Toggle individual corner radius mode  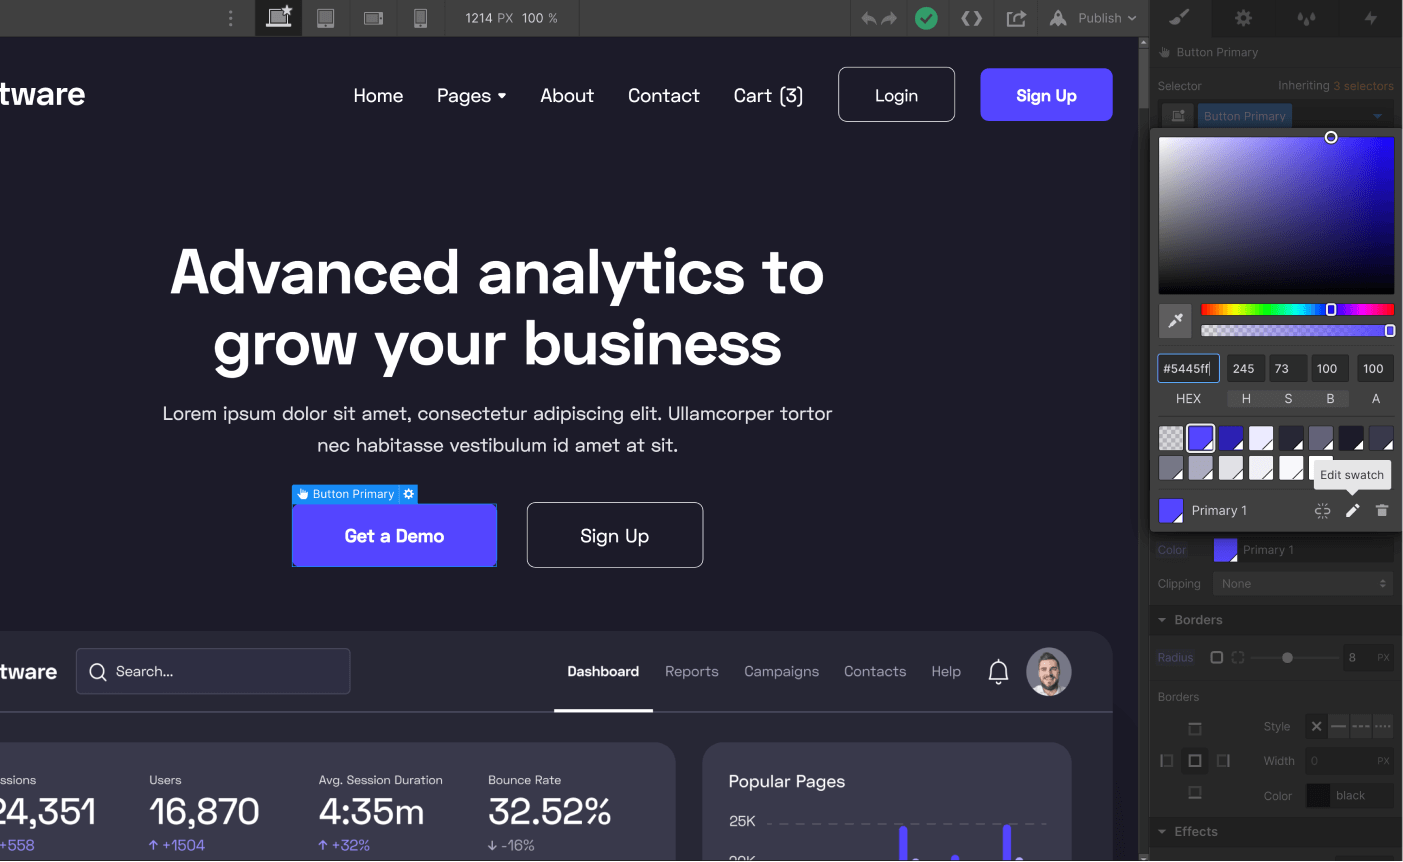click(x=1237, y=657)
